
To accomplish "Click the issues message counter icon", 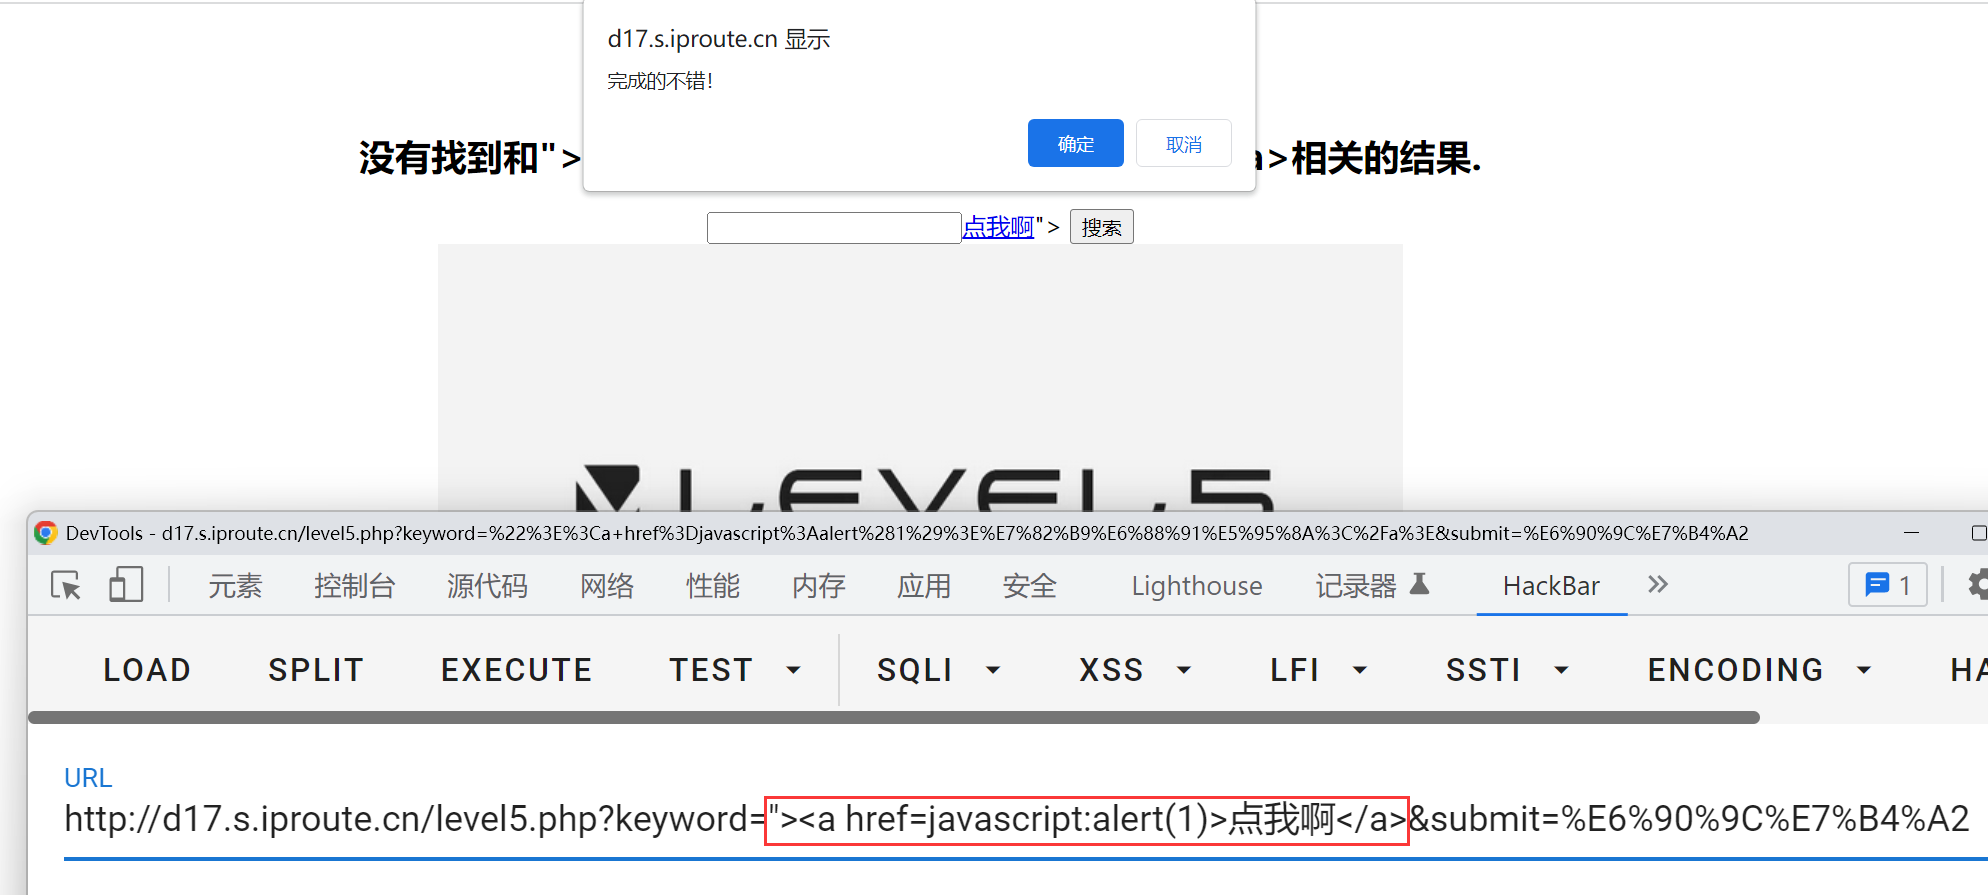I will 1887,585.
